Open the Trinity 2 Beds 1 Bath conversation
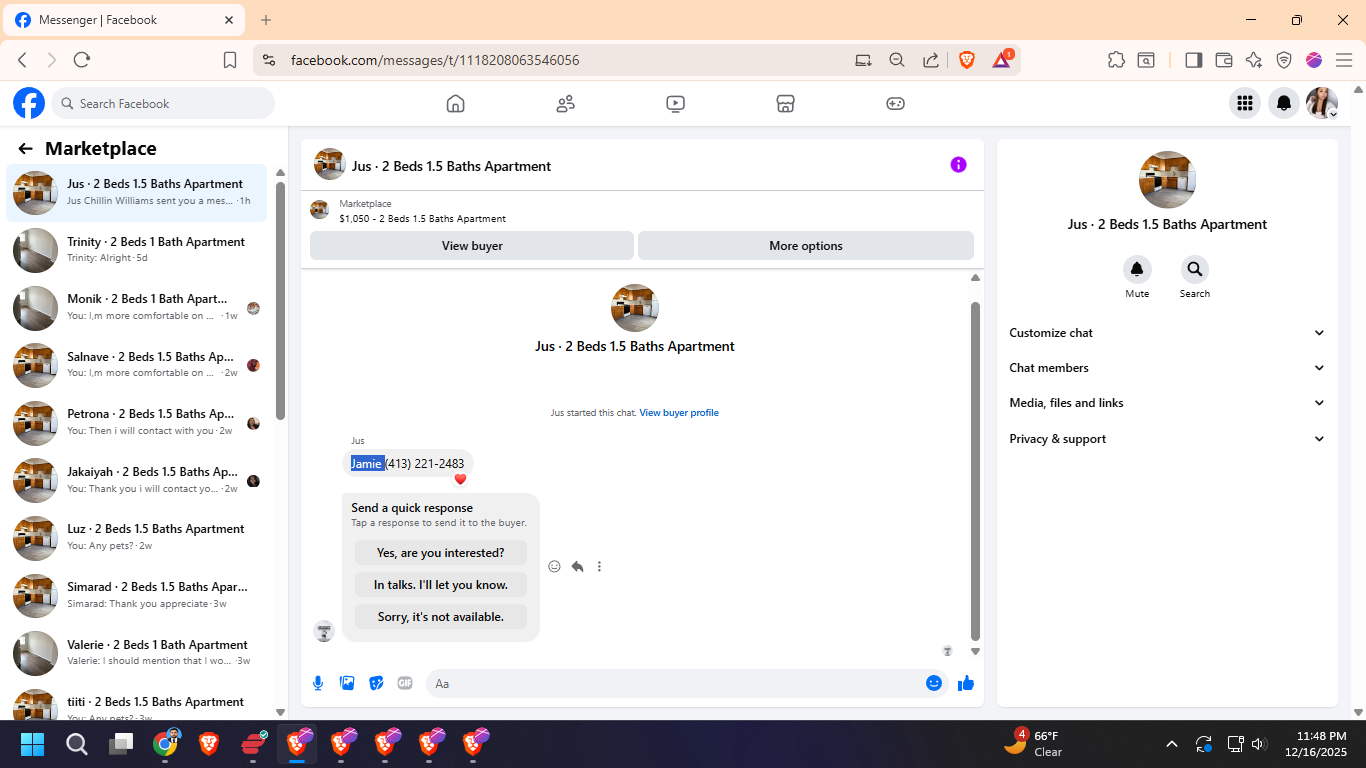The image size is (1366, 768). coord(137,250)
